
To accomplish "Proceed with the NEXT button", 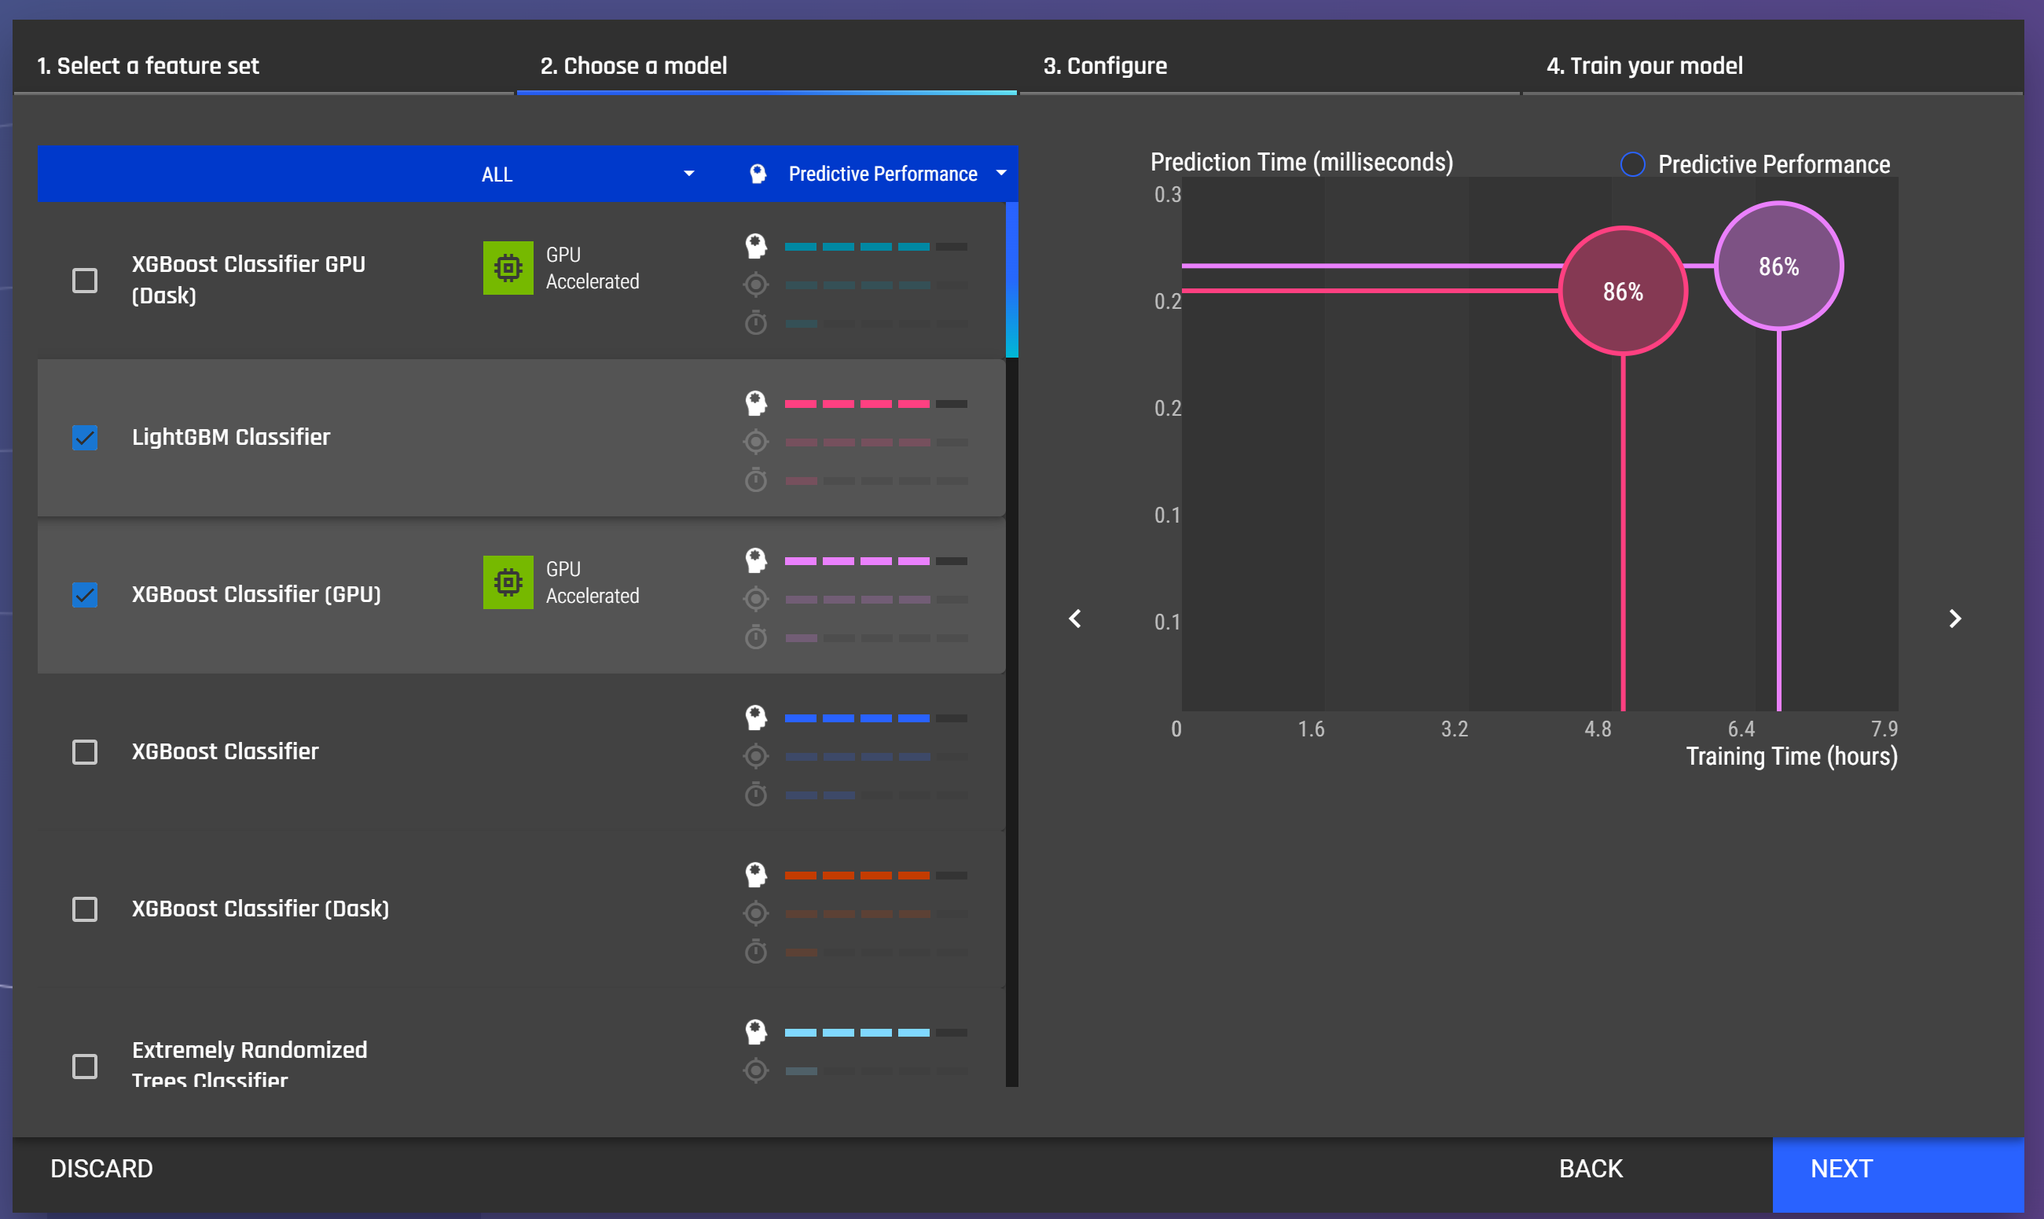I will tap(1898, 1174).
